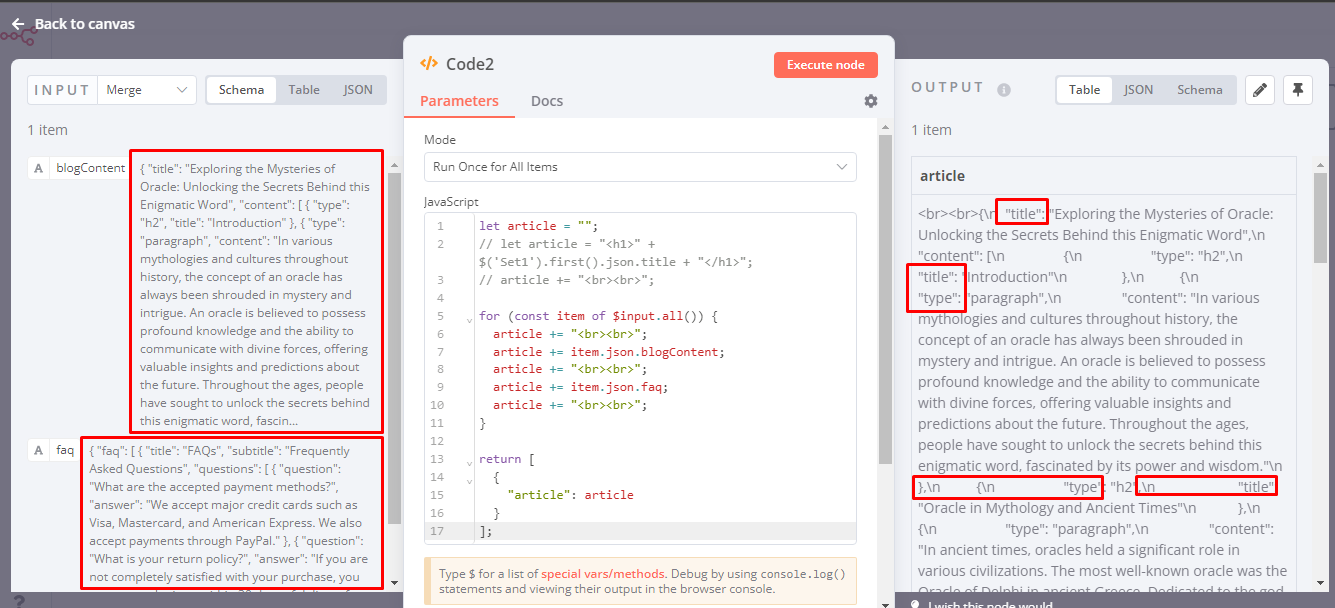Click code line 'let article = "";'
This screenshot has width=1335, height=608.
[537, 226]
